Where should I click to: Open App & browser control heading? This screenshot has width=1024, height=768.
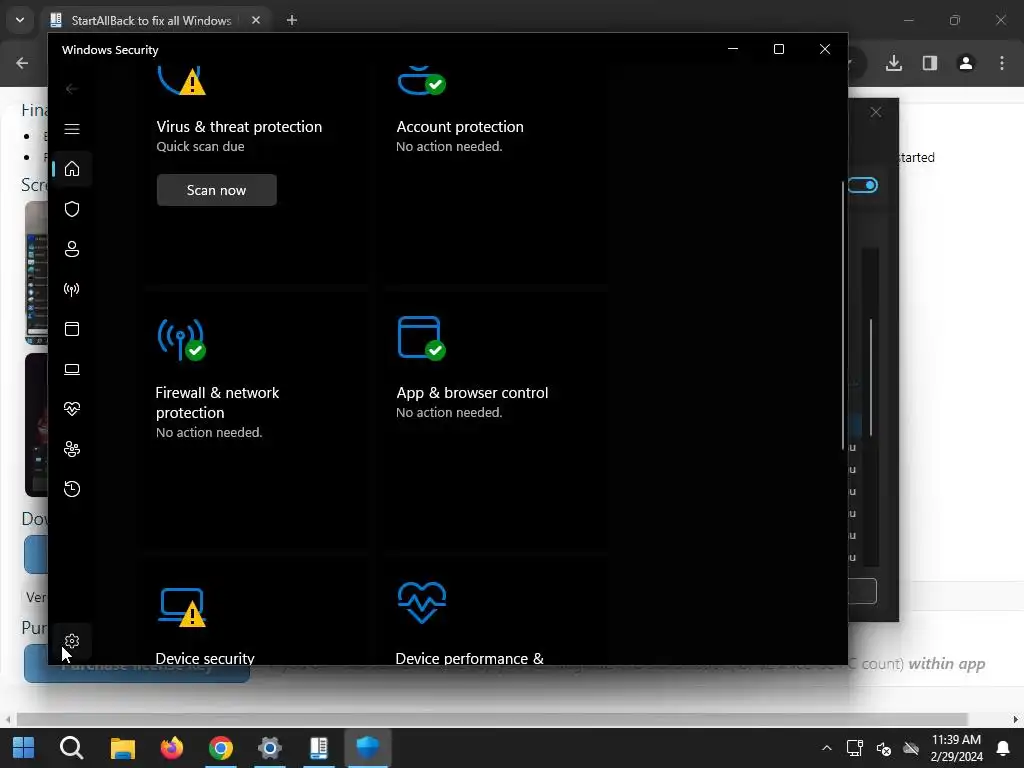pos(472,393)
